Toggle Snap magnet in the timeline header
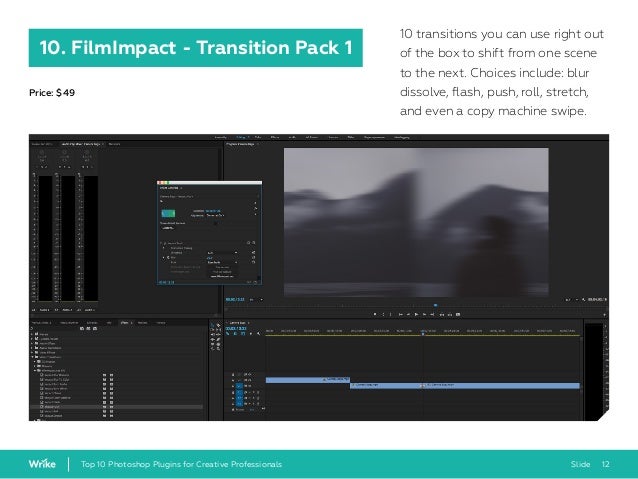 point(235,334)
